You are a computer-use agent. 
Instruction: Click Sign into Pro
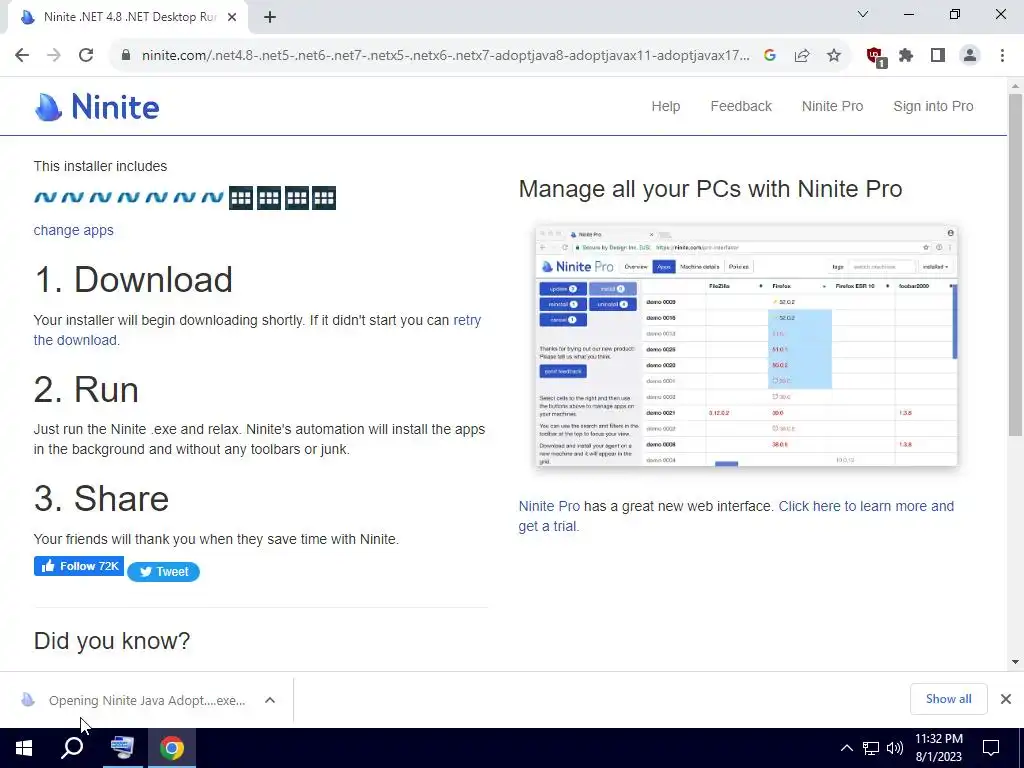click(x=933, y=106)
